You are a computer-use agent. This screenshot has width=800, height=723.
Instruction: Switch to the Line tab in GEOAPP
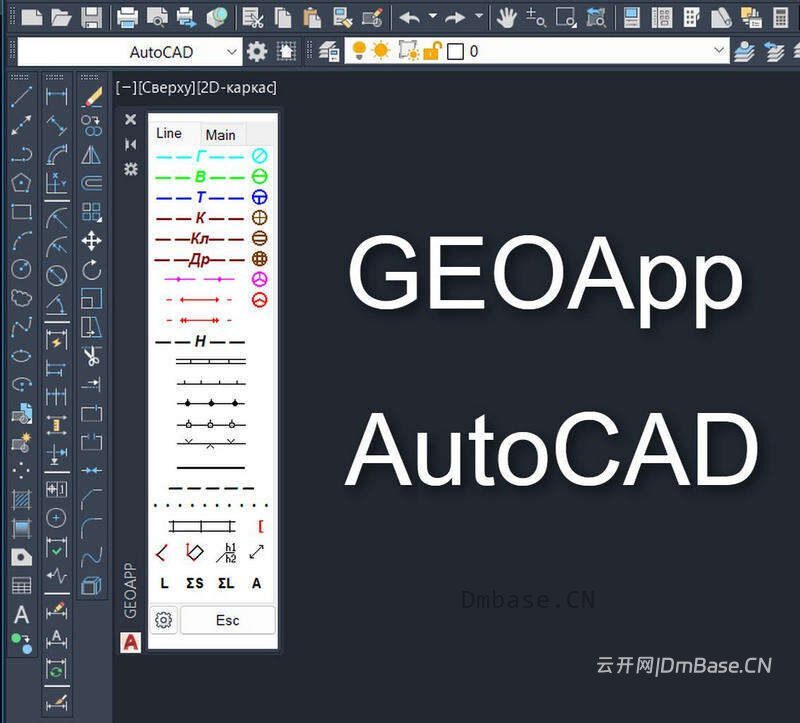[x=169, y=134]
